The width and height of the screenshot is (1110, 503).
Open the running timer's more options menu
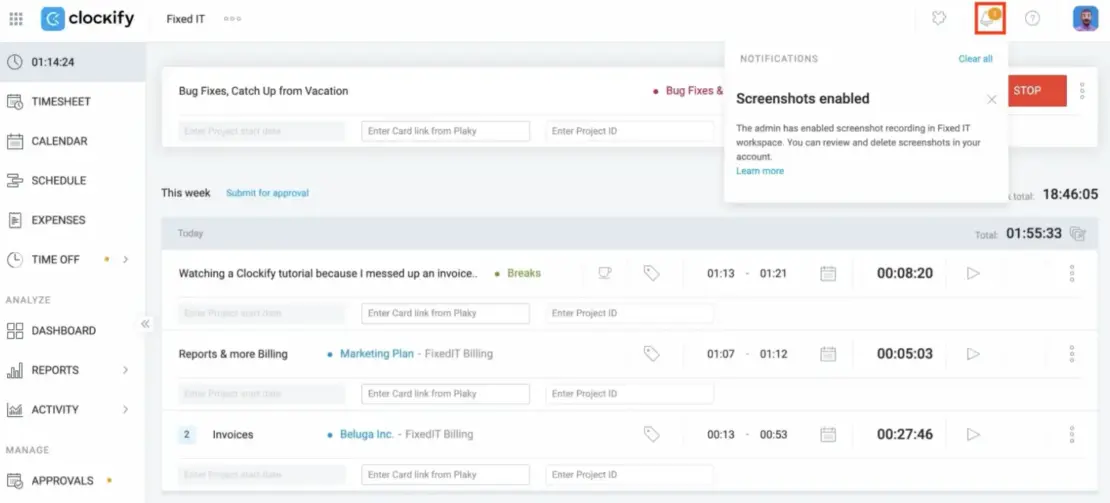click(x=1082, y=91)
